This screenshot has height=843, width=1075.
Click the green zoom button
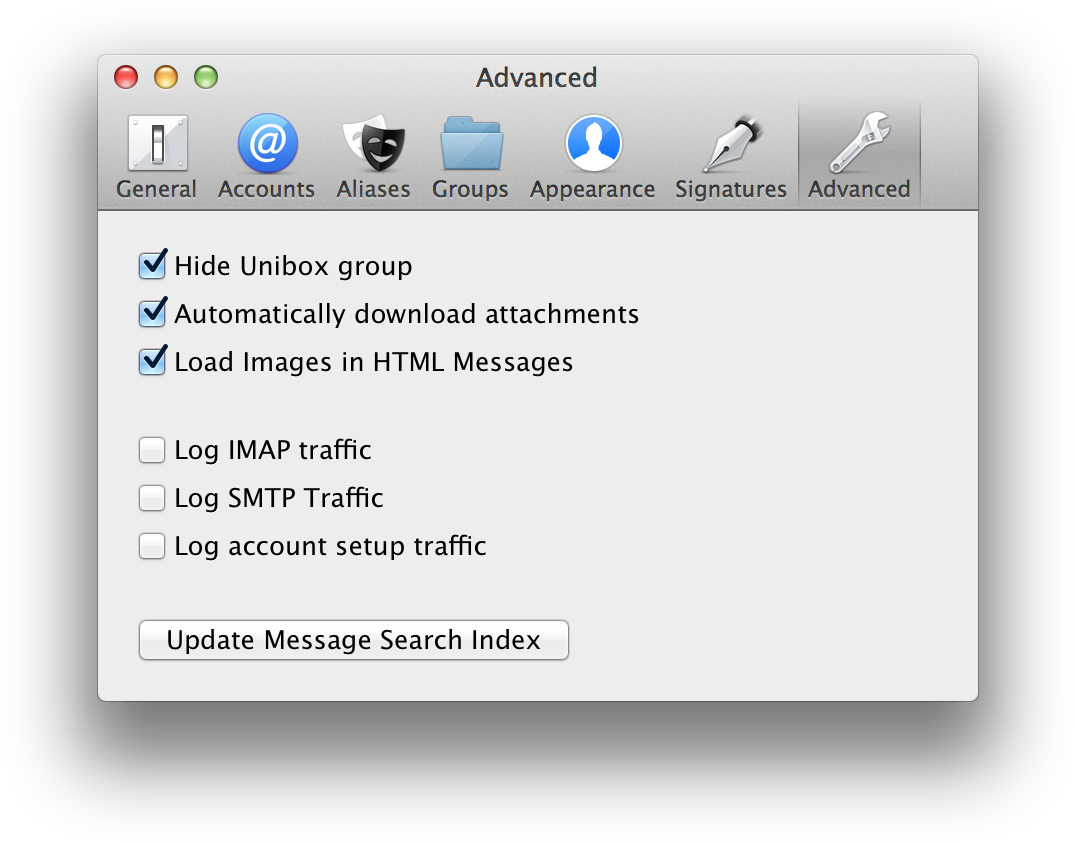(x=206, y=77)
